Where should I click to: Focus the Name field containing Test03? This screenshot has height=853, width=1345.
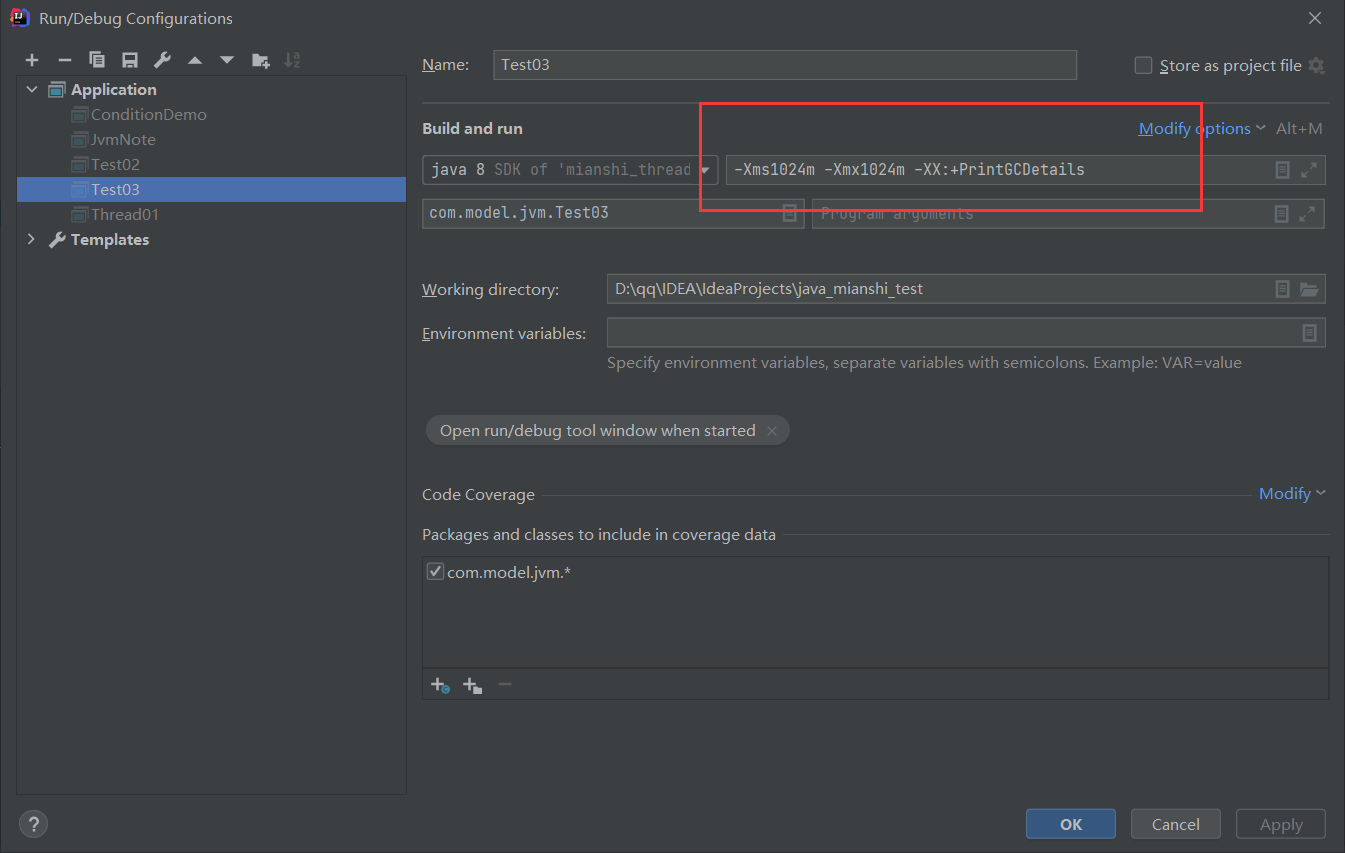click(x=785, y=65)
